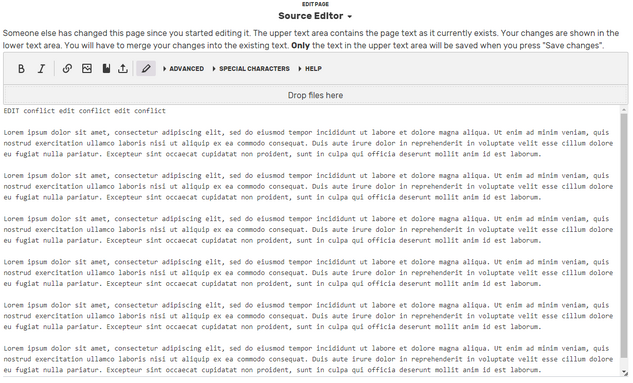Expand the Advanced toolbar section
This screenshot has height=383, width=633.
coord(183,69)
